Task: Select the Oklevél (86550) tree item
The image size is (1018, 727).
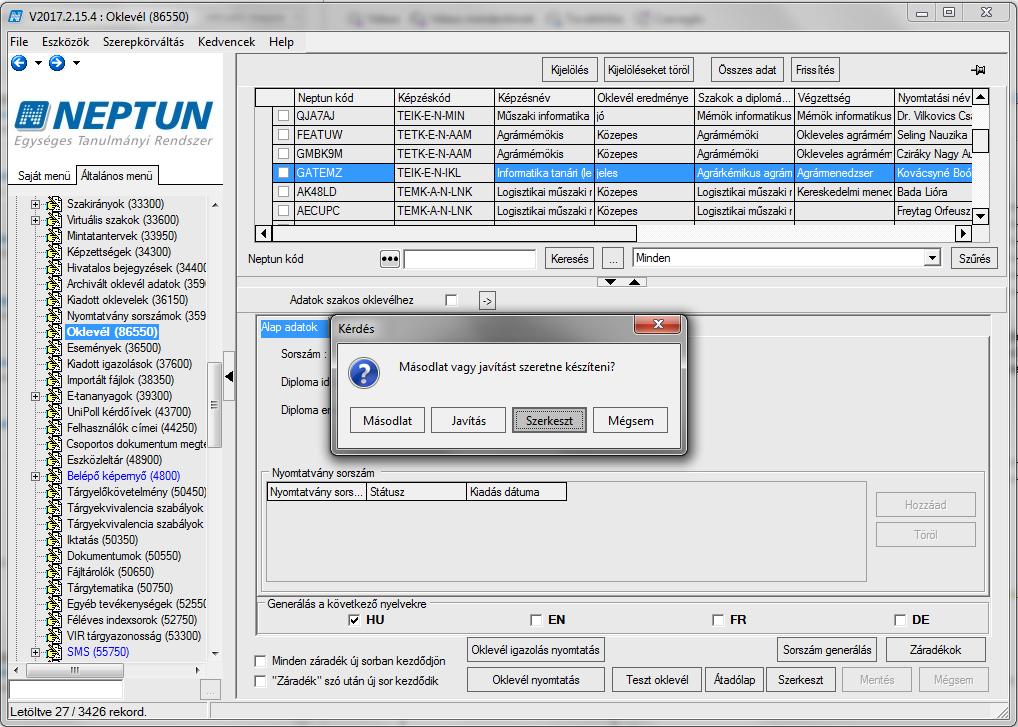Action: pos(112,332)
